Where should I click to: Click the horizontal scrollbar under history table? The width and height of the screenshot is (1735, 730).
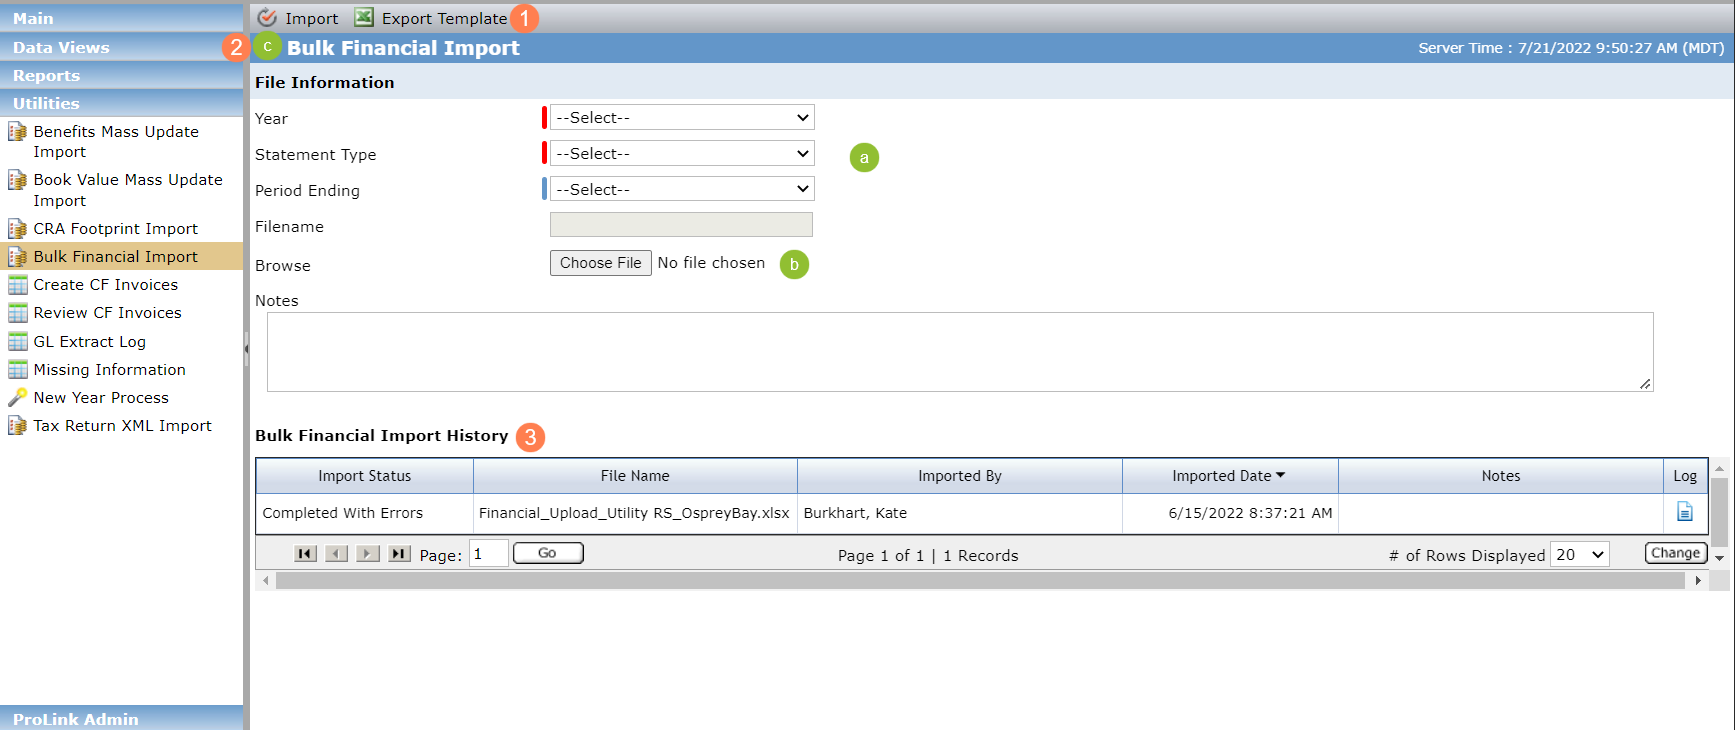click(981, 581)
